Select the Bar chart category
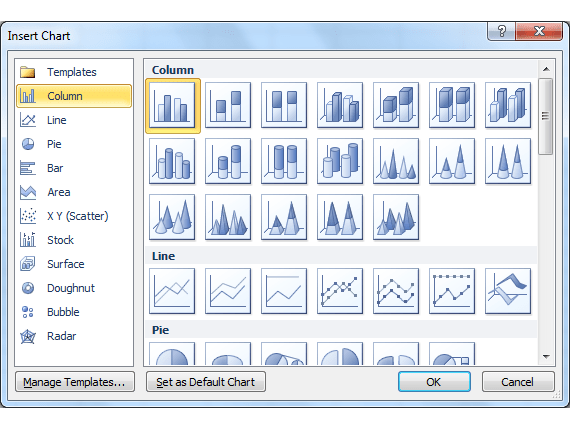570x429 pixels. tap(74, 168)
